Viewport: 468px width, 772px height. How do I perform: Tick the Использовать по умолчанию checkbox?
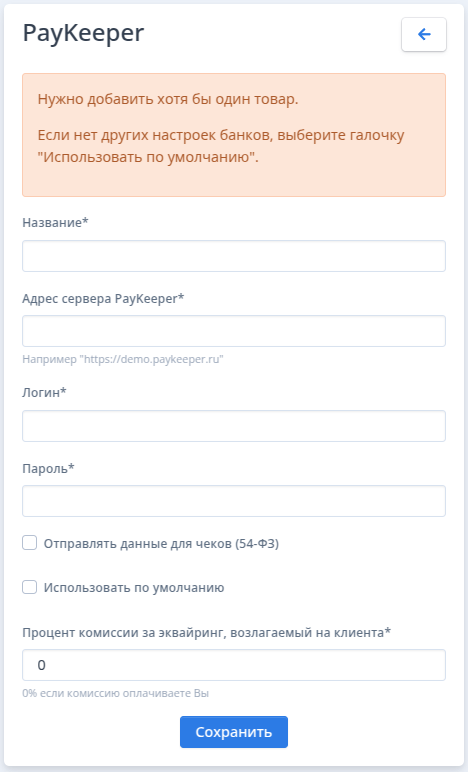click(x=30, y=587)
